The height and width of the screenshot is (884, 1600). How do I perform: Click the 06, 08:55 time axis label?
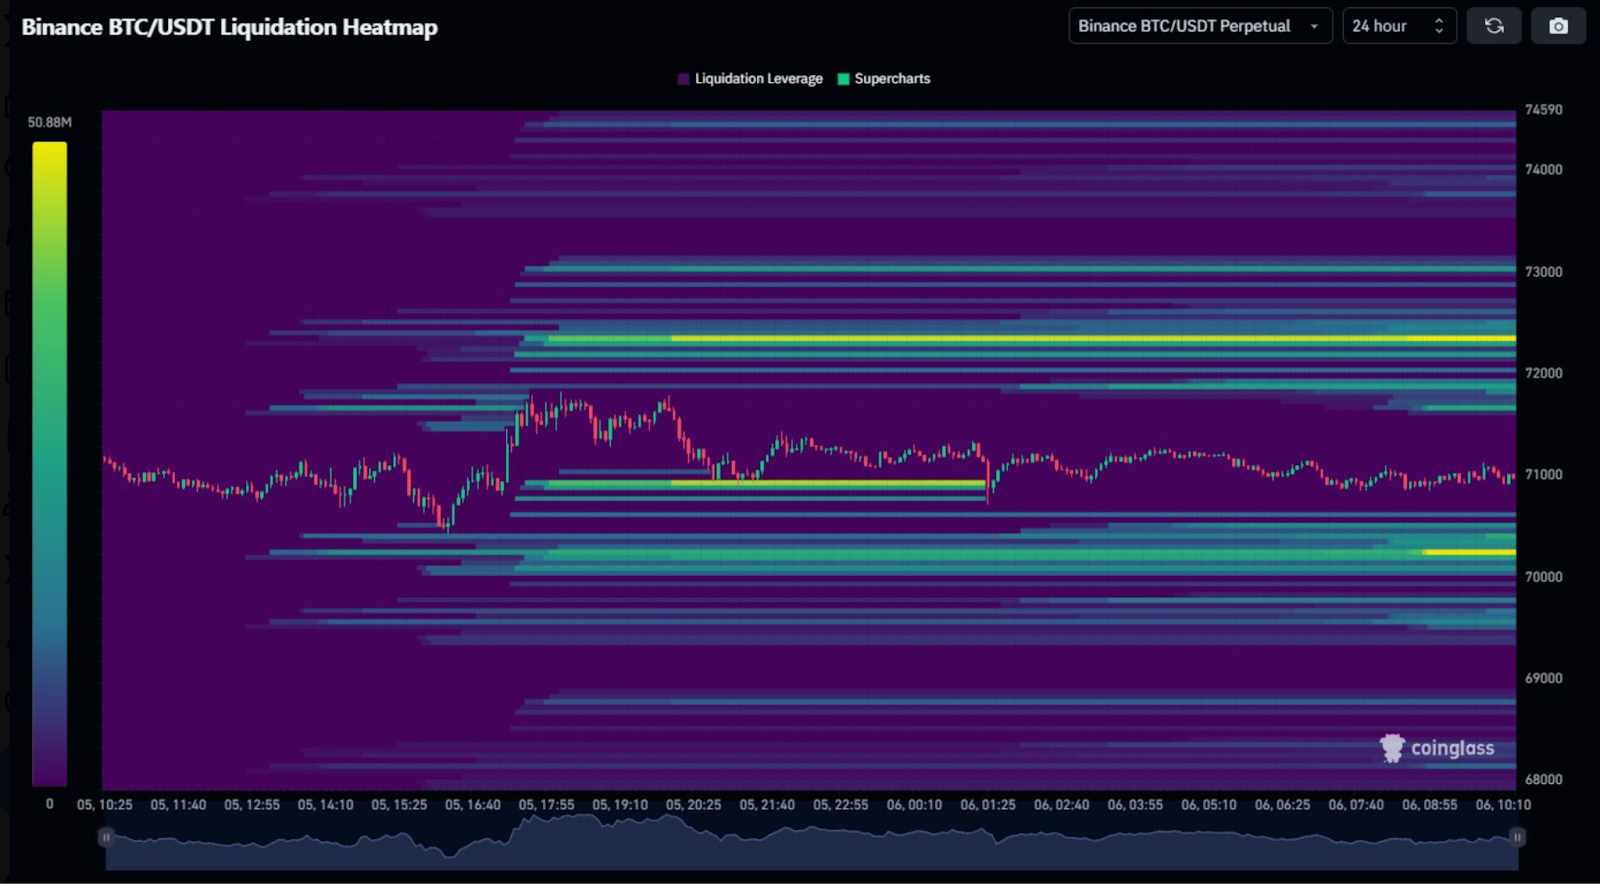pos(1430,805)
